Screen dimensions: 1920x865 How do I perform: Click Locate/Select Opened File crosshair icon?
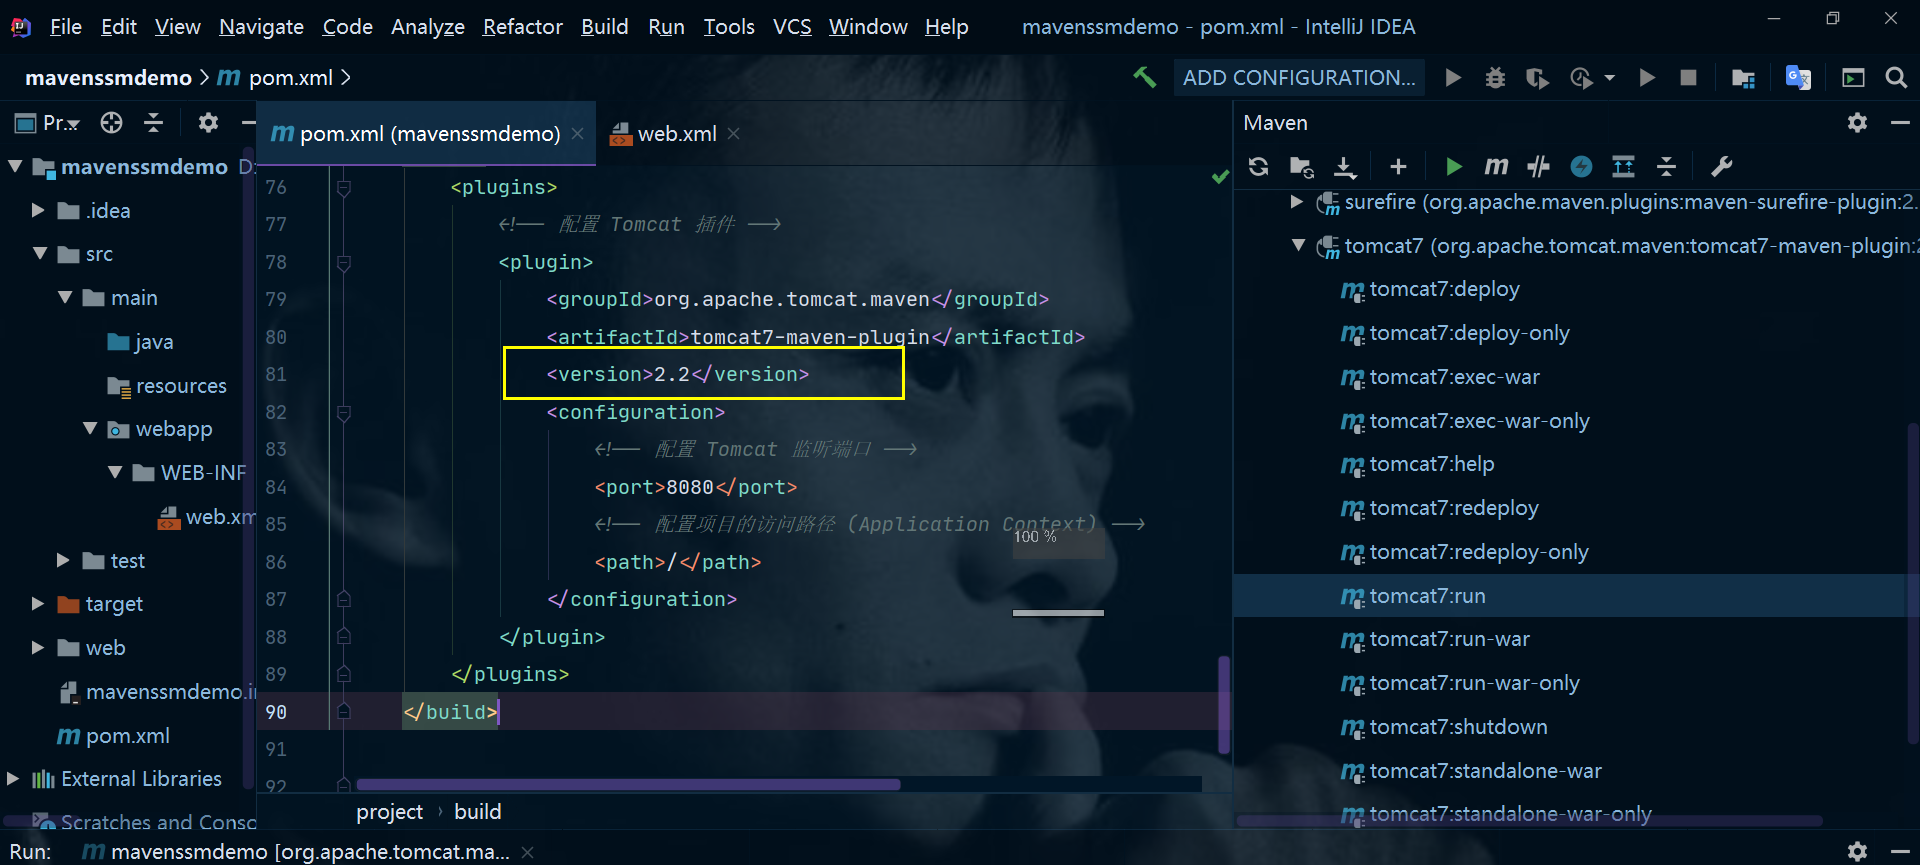(111, 122)
